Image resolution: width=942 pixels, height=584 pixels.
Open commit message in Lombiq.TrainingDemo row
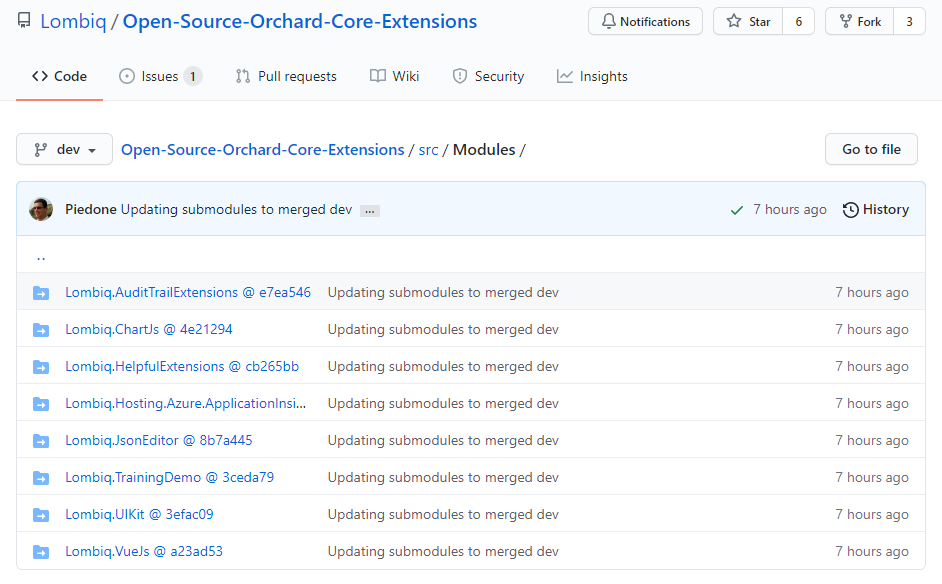443,478
